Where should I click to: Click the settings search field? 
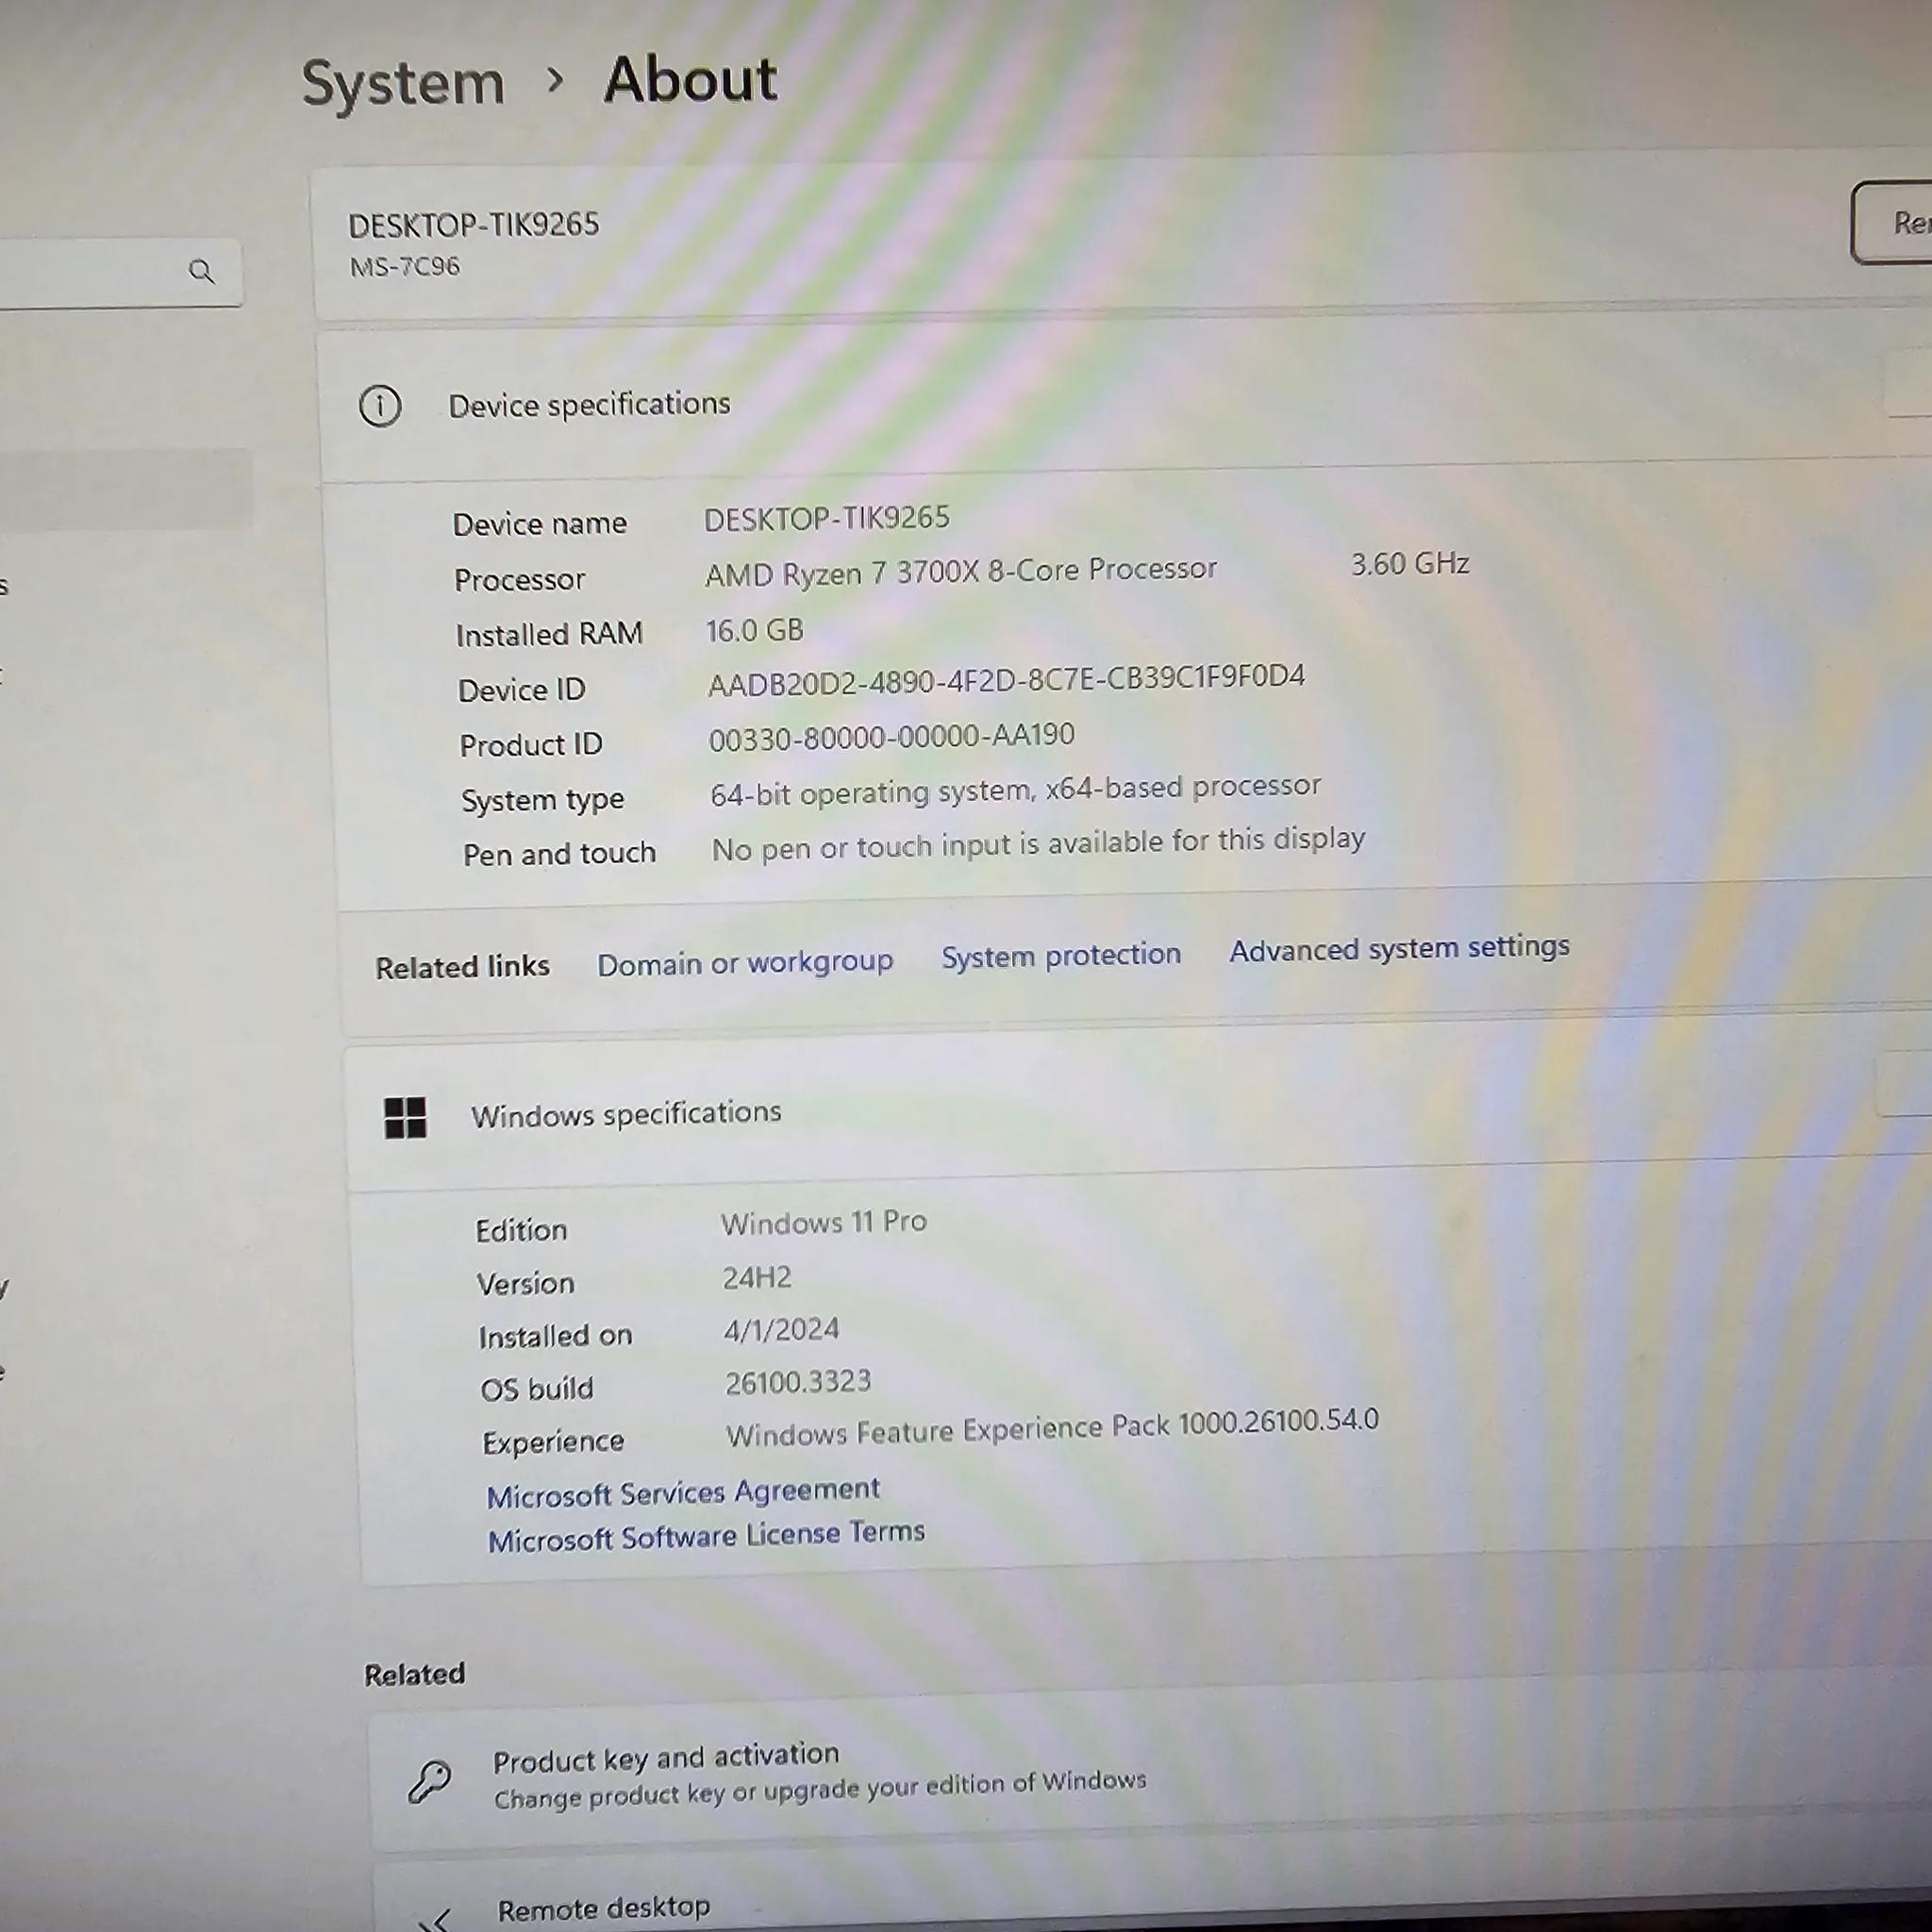point(120,272)
